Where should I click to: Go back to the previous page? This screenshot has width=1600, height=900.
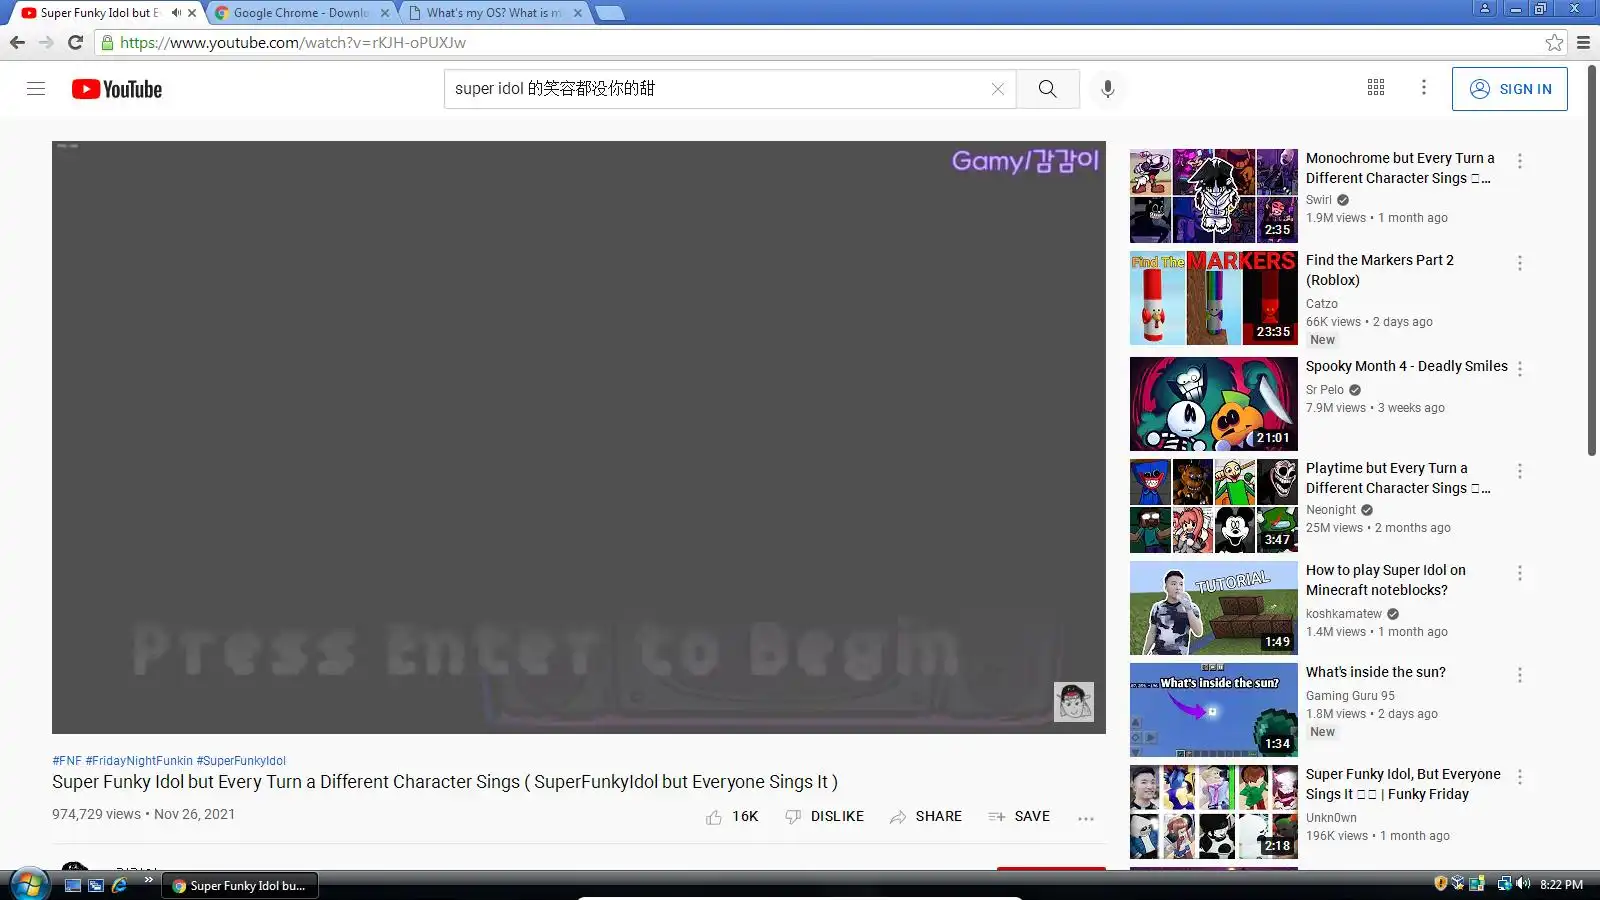click(x=17, y=42)
